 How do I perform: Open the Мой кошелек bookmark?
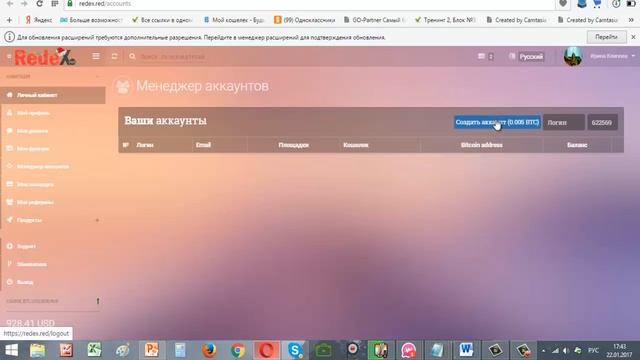click(233, 20)
